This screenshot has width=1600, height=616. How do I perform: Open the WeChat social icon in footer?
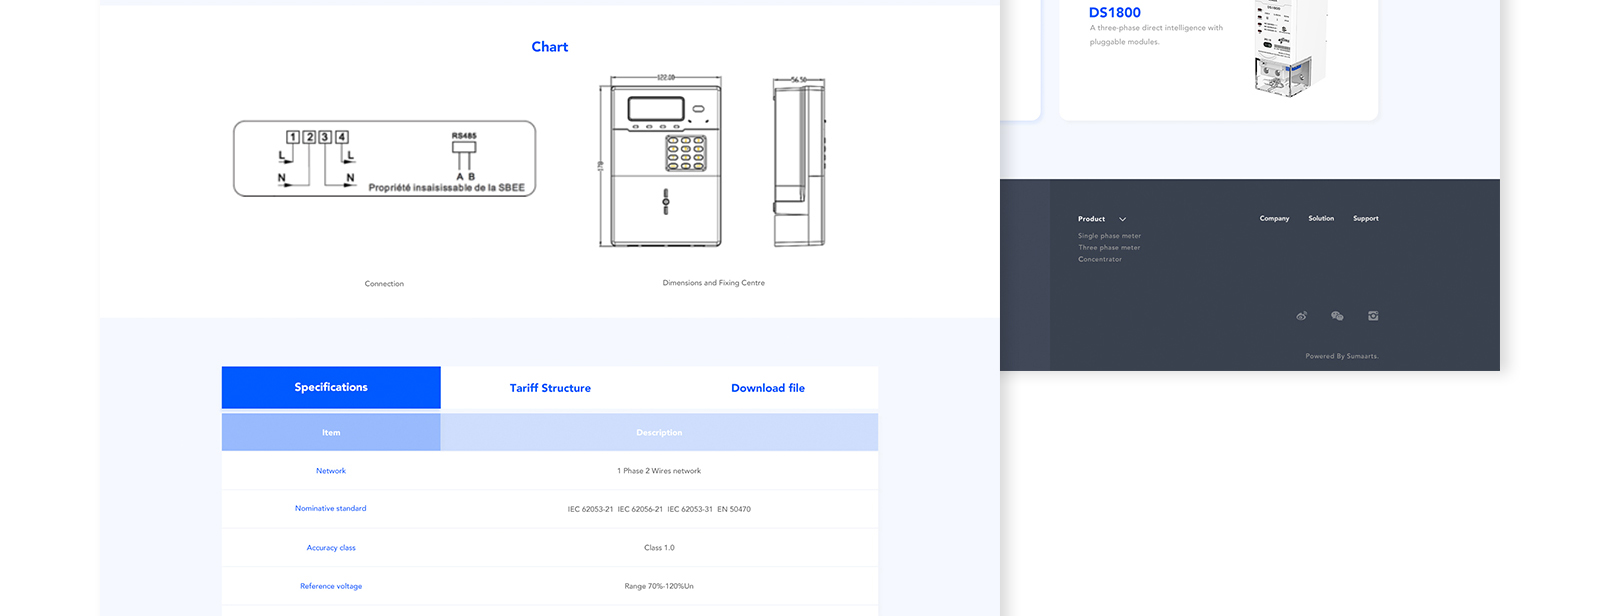coord(1337,316)
